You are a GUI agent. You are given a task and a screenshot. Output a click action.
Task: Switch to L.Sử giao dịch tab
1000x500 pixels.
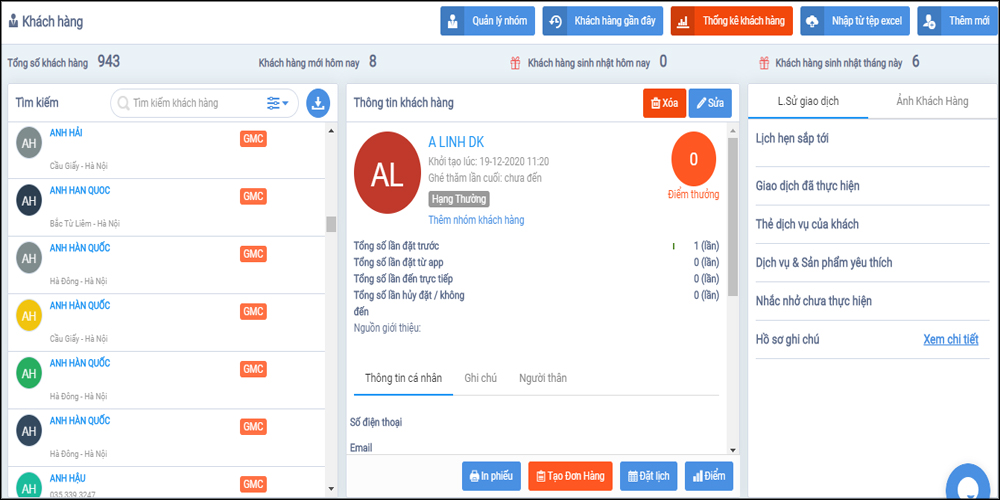tap(808, 101)
